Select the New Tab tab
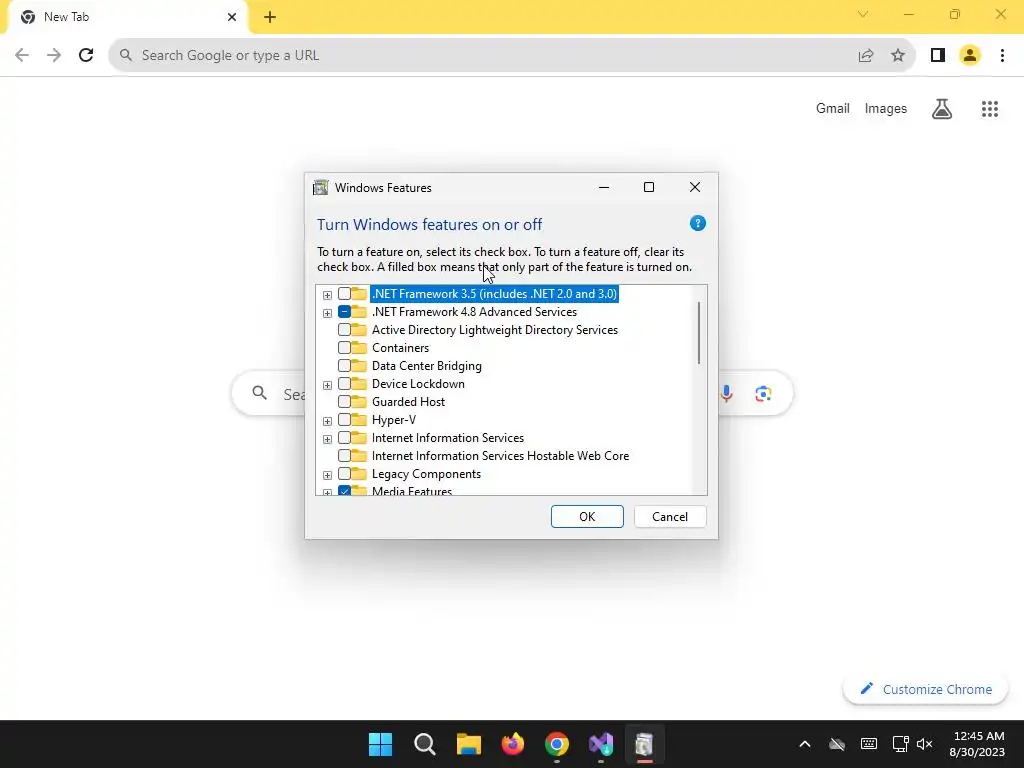This screenshot has height=768, width=1024. coord(127,18)
